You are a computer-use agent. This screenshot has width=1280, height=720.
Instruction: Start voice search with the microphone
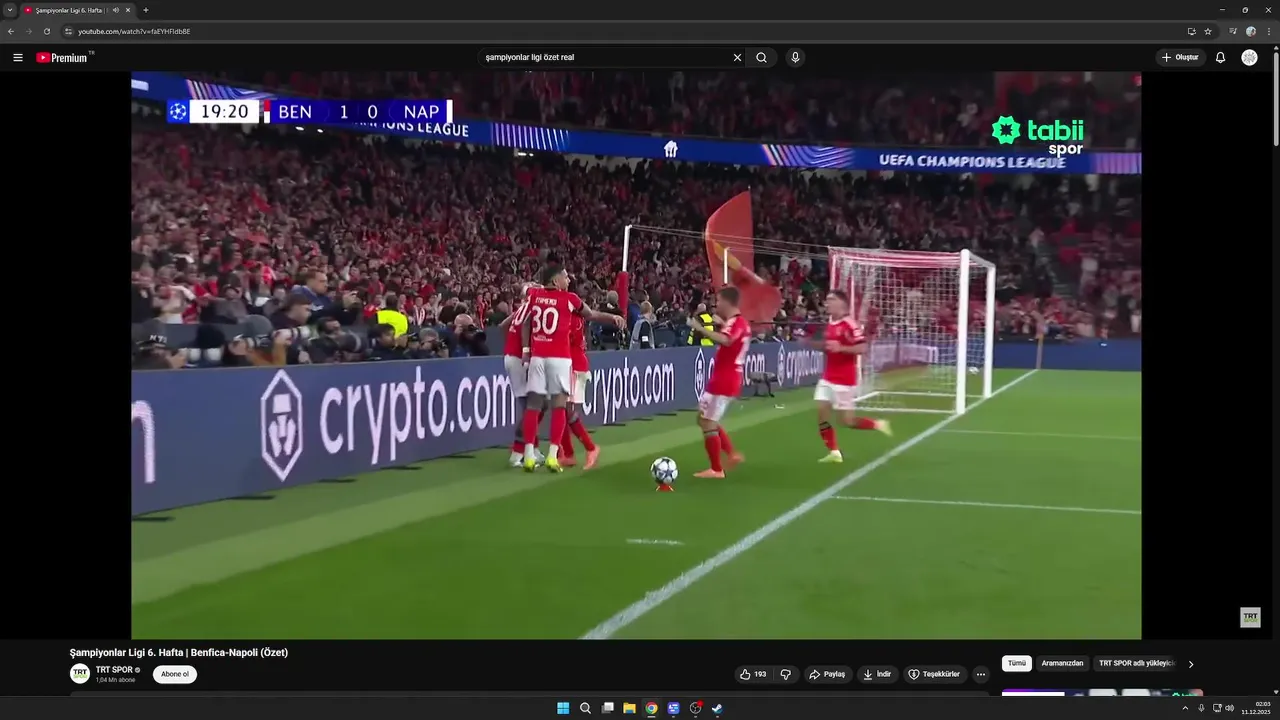[795, 58]
